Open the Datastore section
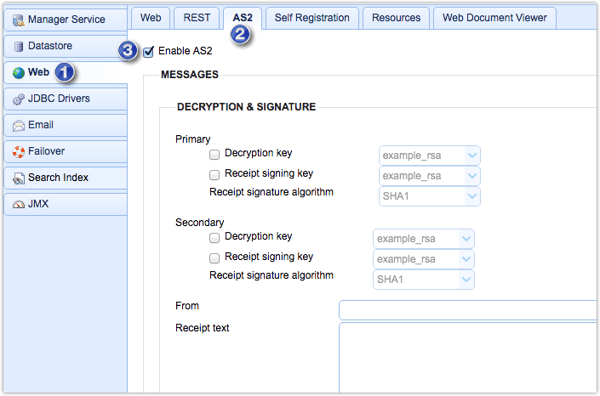 [x=65, y=46]
